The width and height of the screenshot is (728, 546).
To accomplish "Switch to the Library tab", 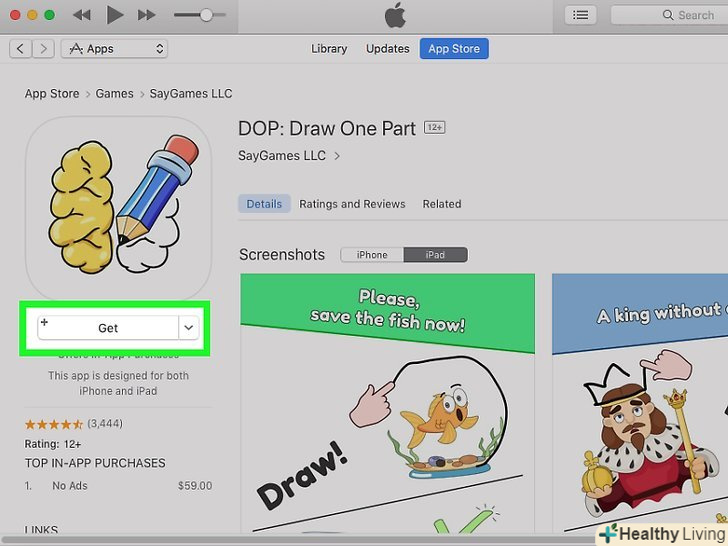I will (x=329, y=49).
